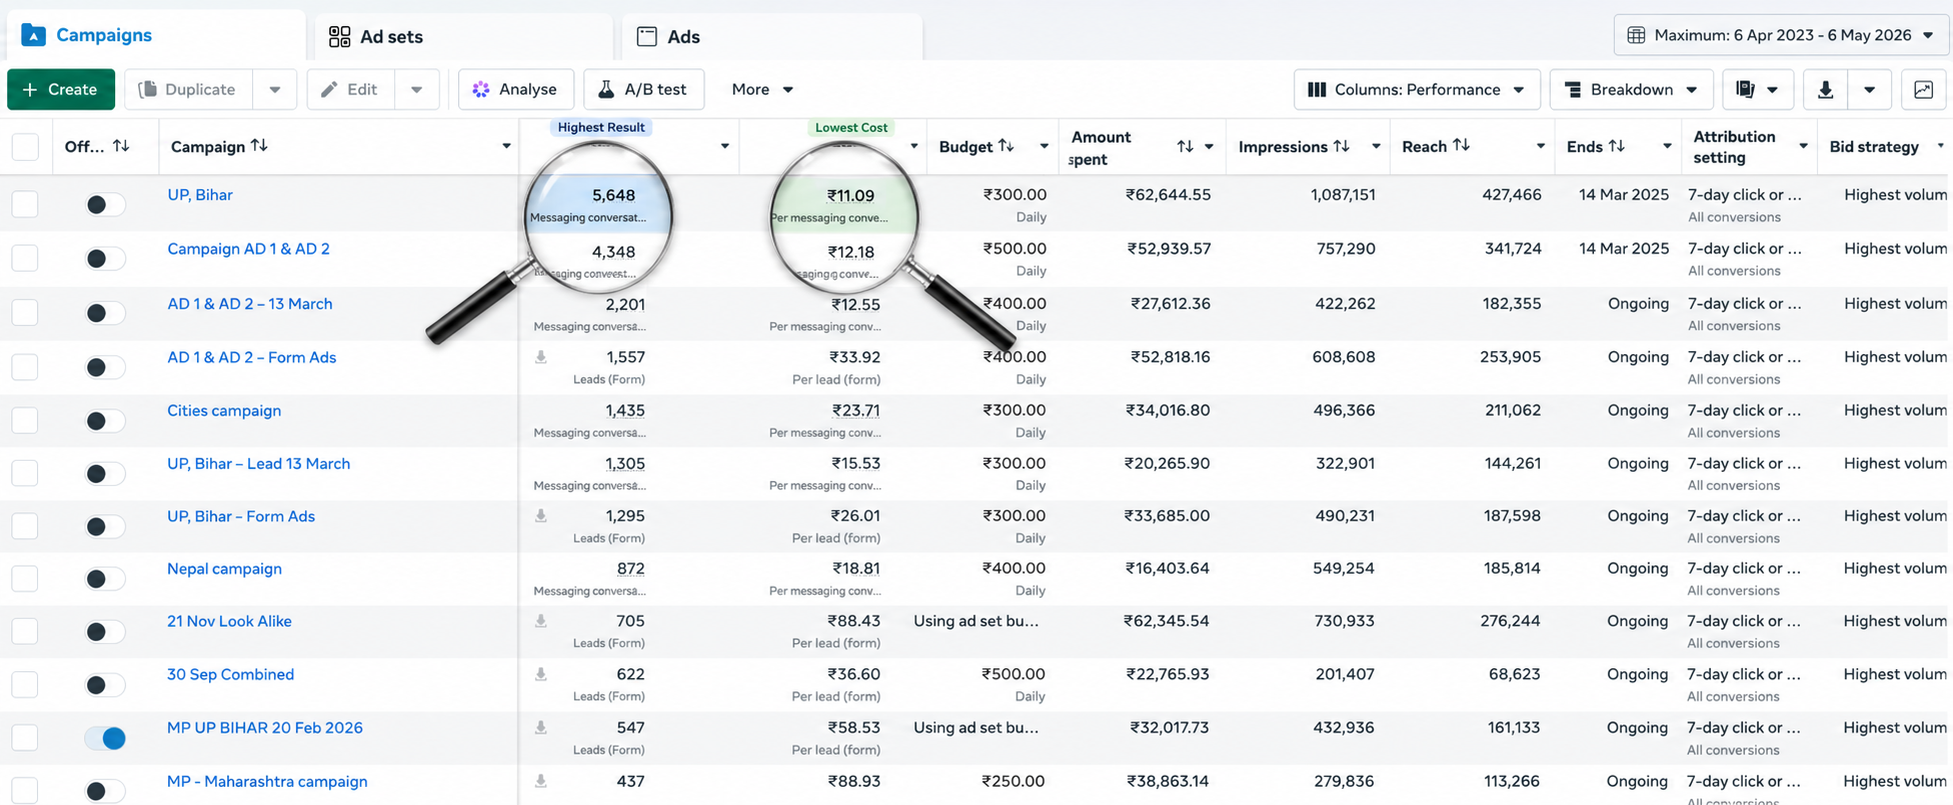The height and width of the screenshot is (805, 1953).
Task: Open MP - Maharashtra campaign link
Action: (x=267, y=781)
